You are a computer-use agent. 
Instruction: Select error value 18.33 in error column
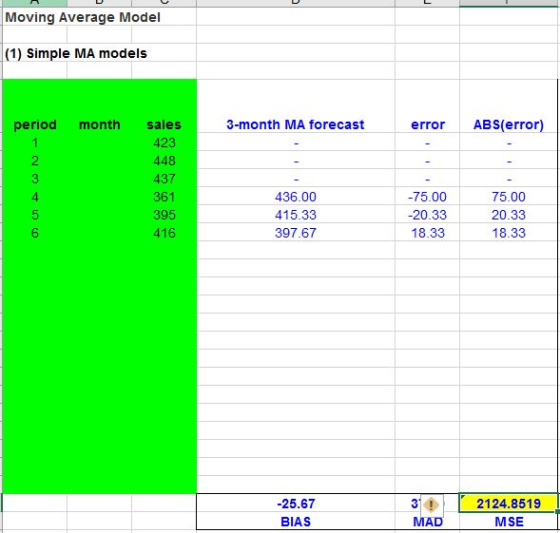428,233
